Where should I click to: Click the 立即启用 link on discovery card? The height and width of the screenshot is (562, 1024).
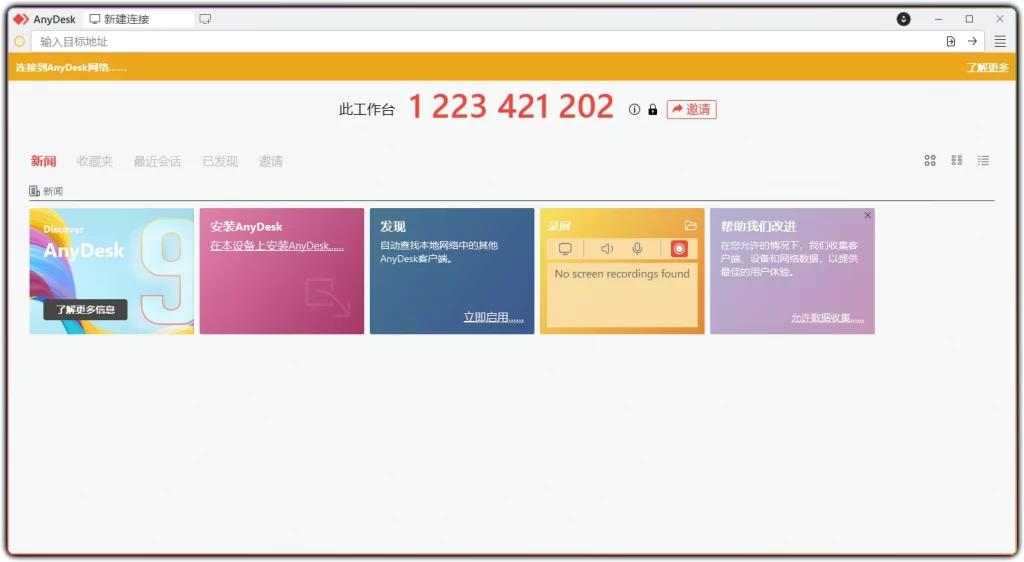(x=494, y=317)
